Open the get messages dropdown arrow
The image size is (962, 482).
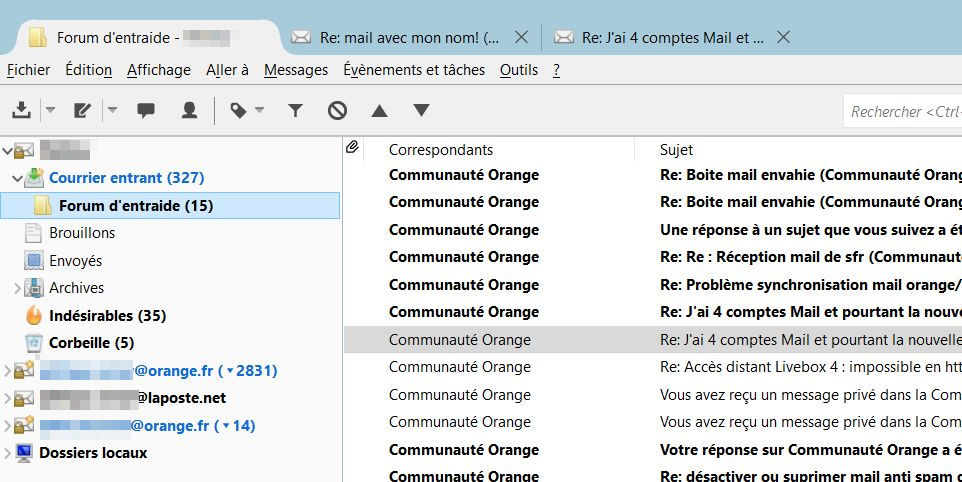click(50, 111)
